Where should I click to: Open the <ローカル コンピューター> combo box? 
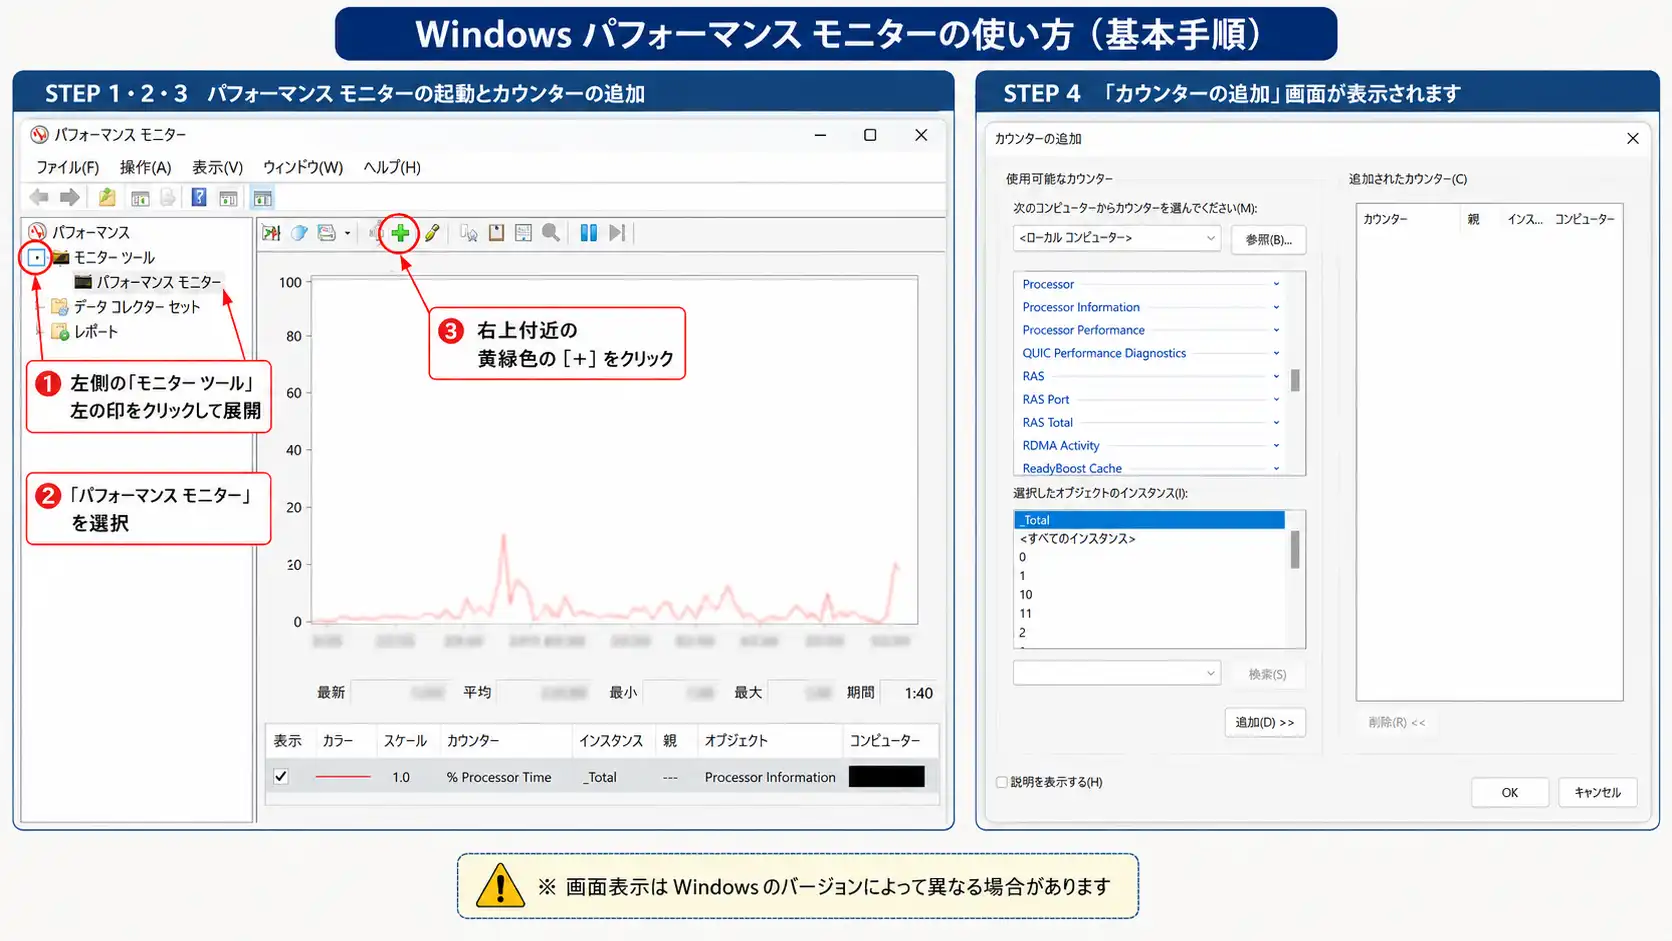[1116, 238]
